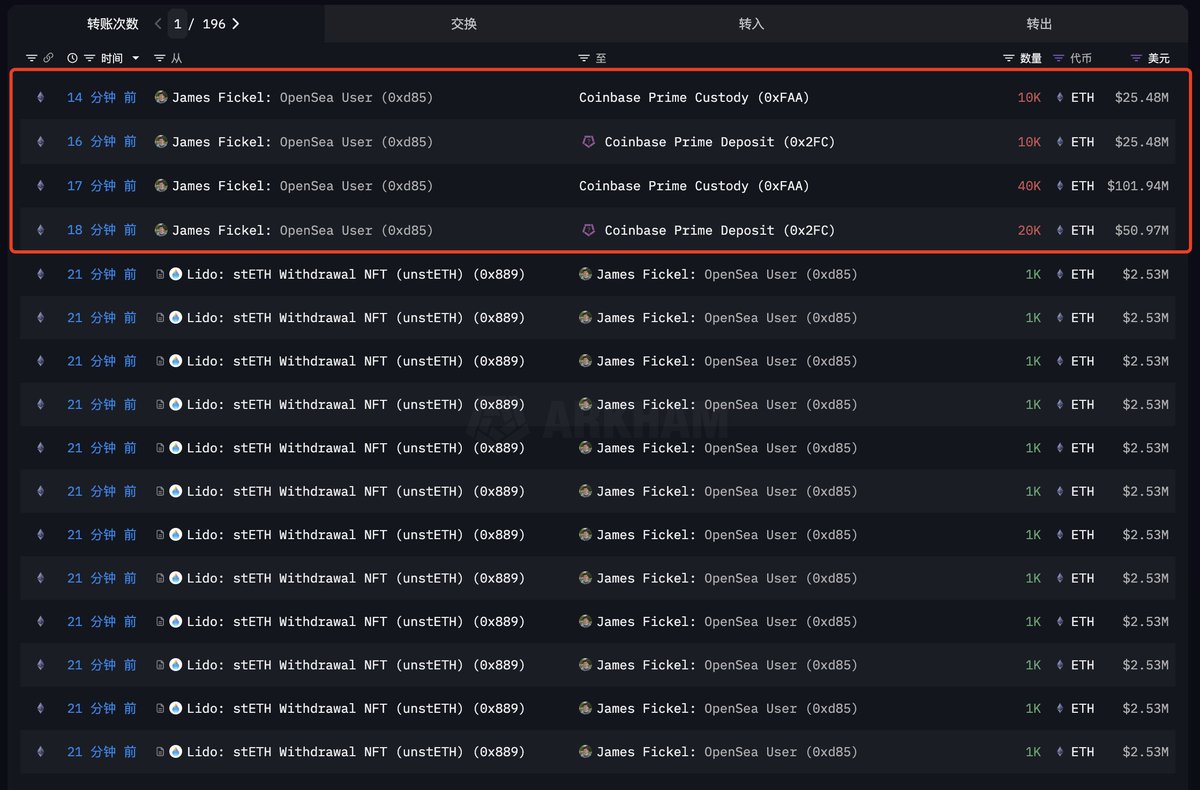Go to the previous page with left chevron
The width and height of the screenshot is (1200, 790).
click(x=158, y=23)
